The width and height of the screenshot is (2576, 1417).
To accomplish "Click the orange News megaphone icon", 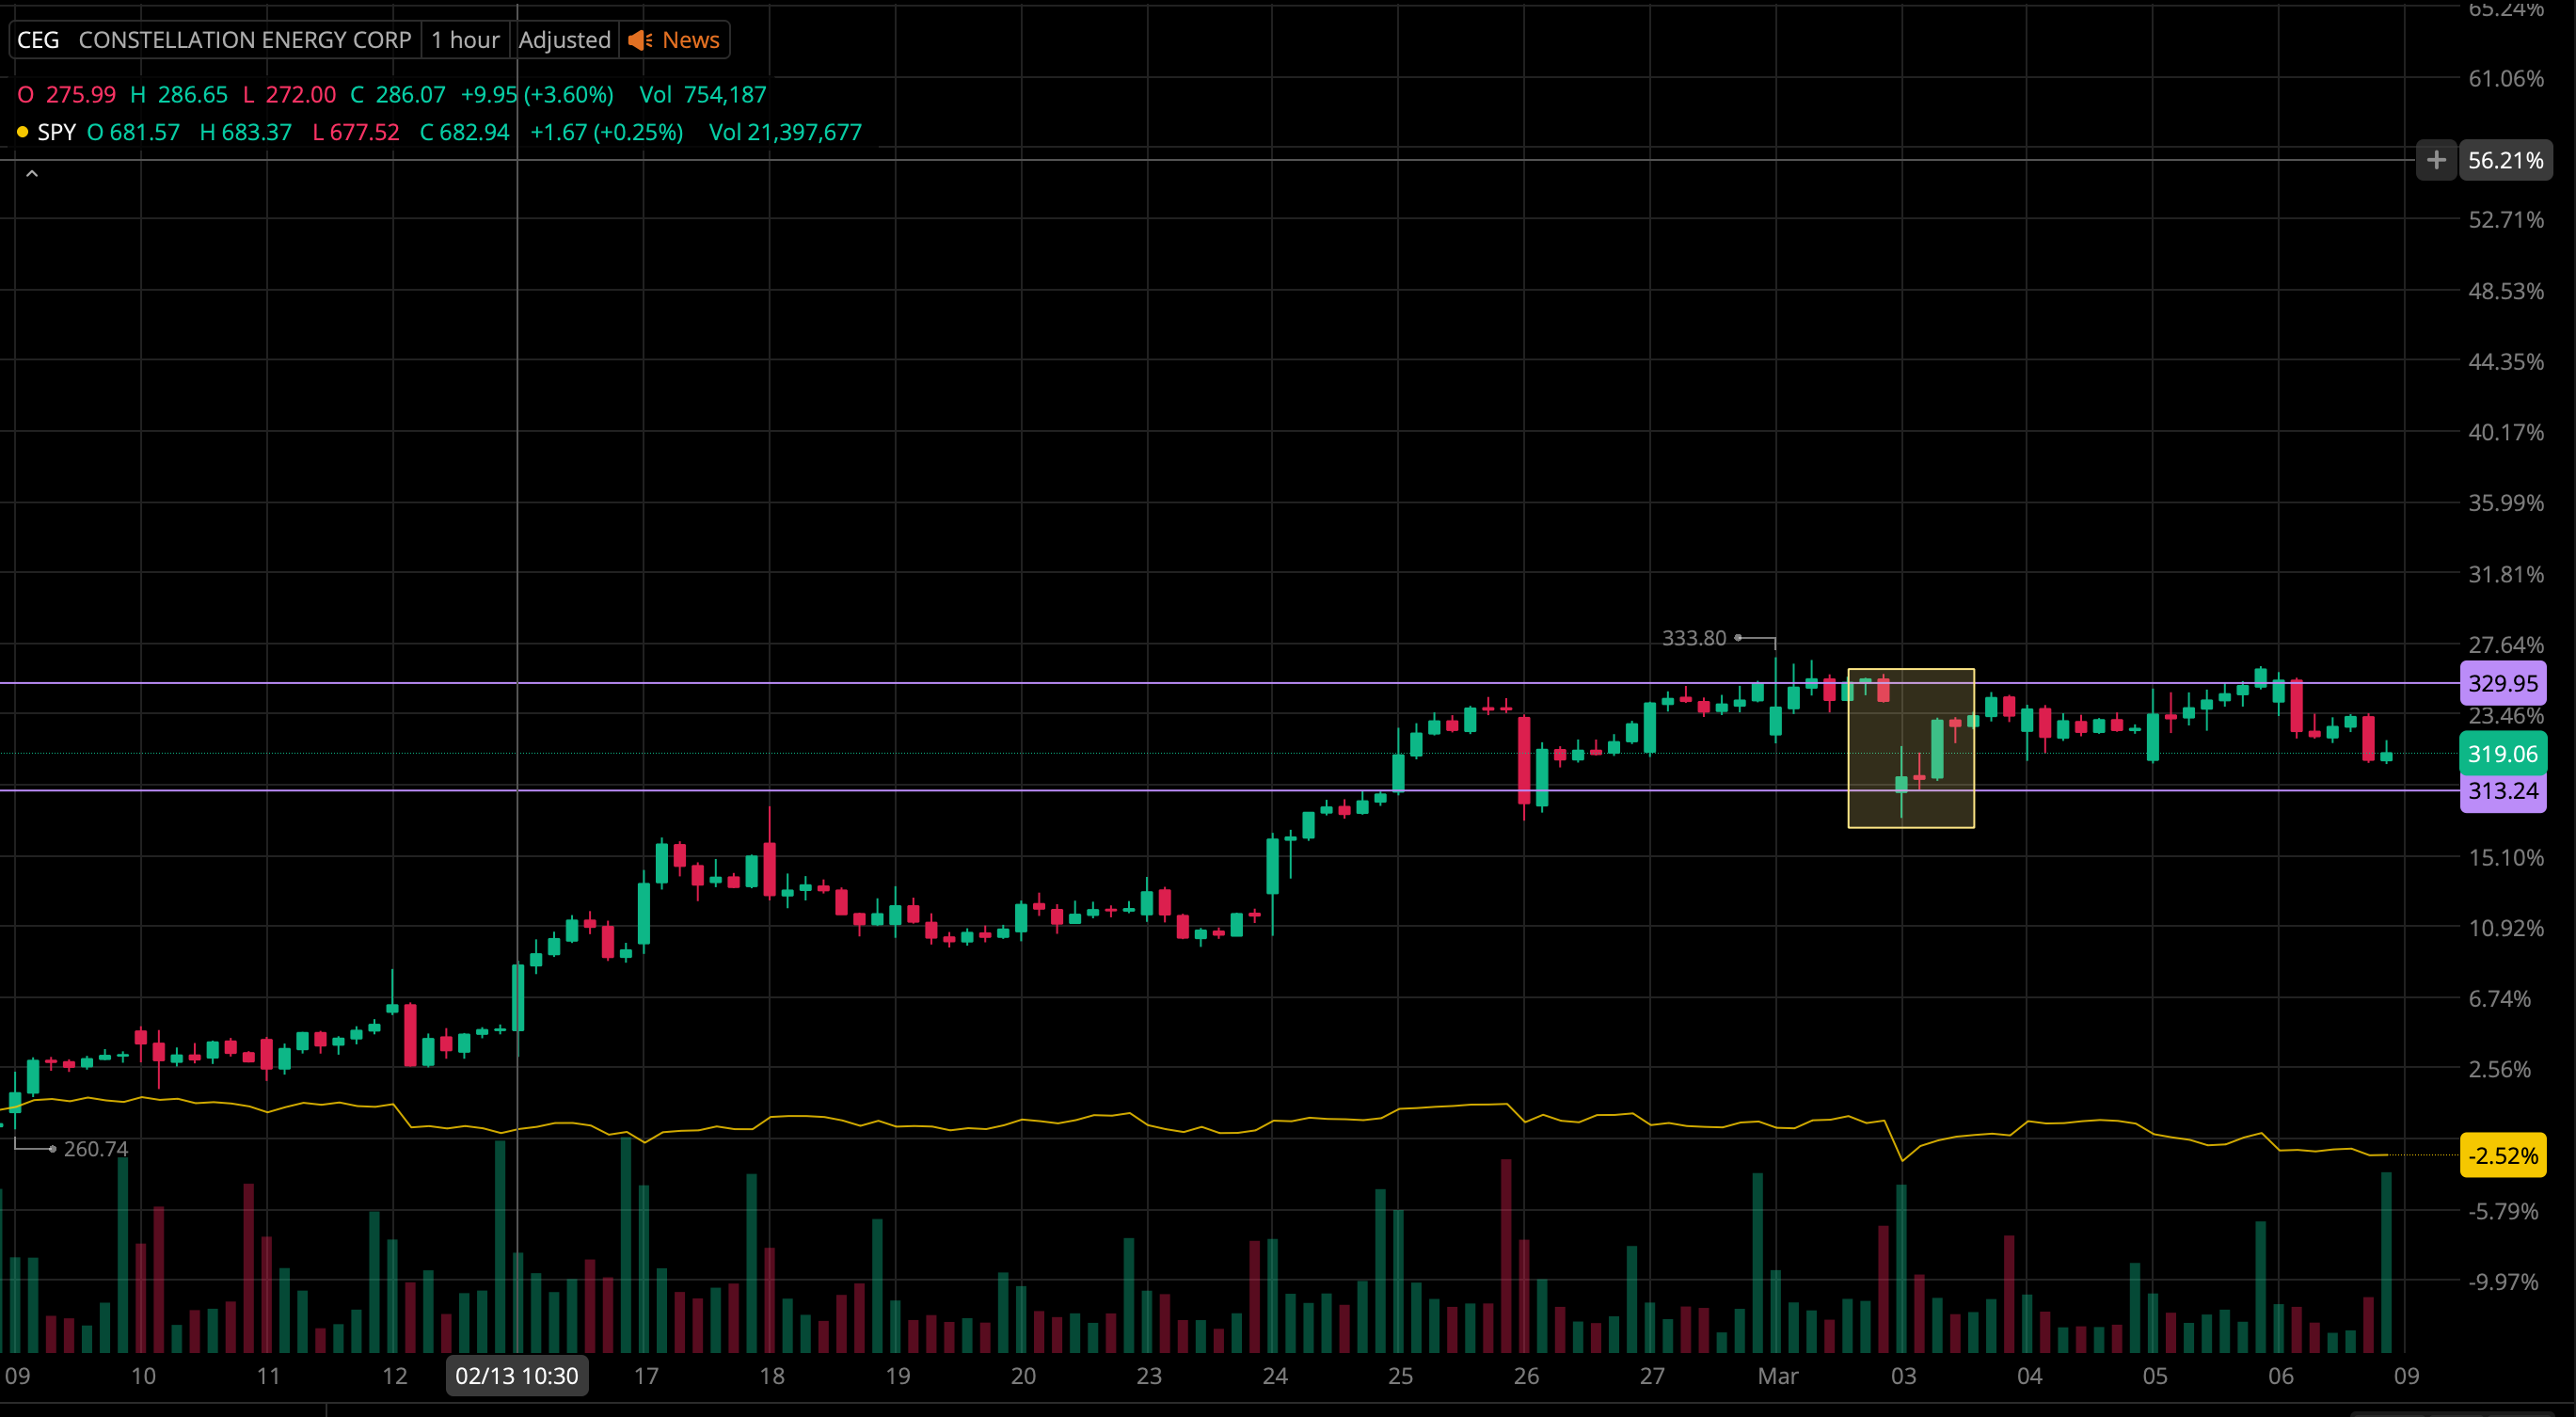I will pyautogui.click(x=640, y=40).
